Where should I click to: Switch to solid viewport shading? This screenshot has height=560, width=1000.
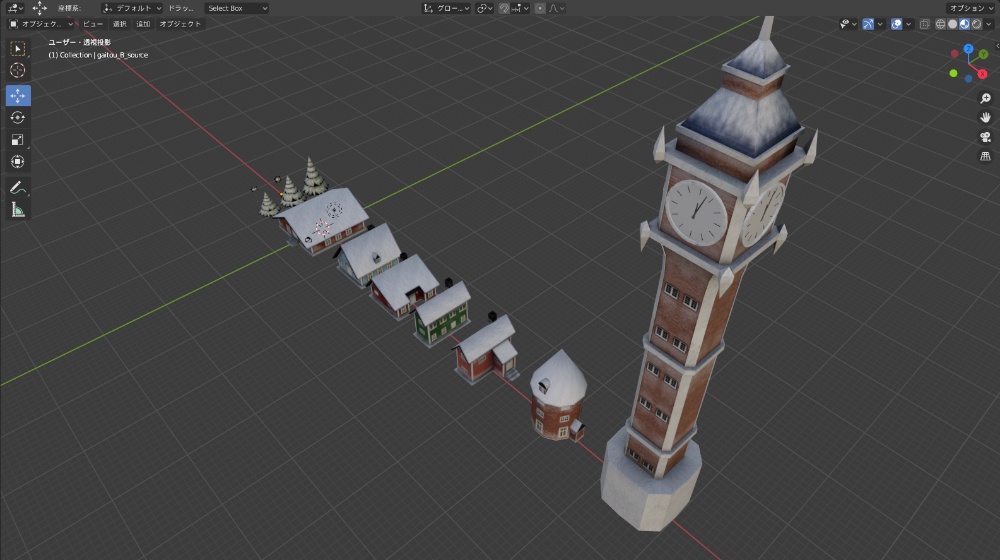[952, 24]
